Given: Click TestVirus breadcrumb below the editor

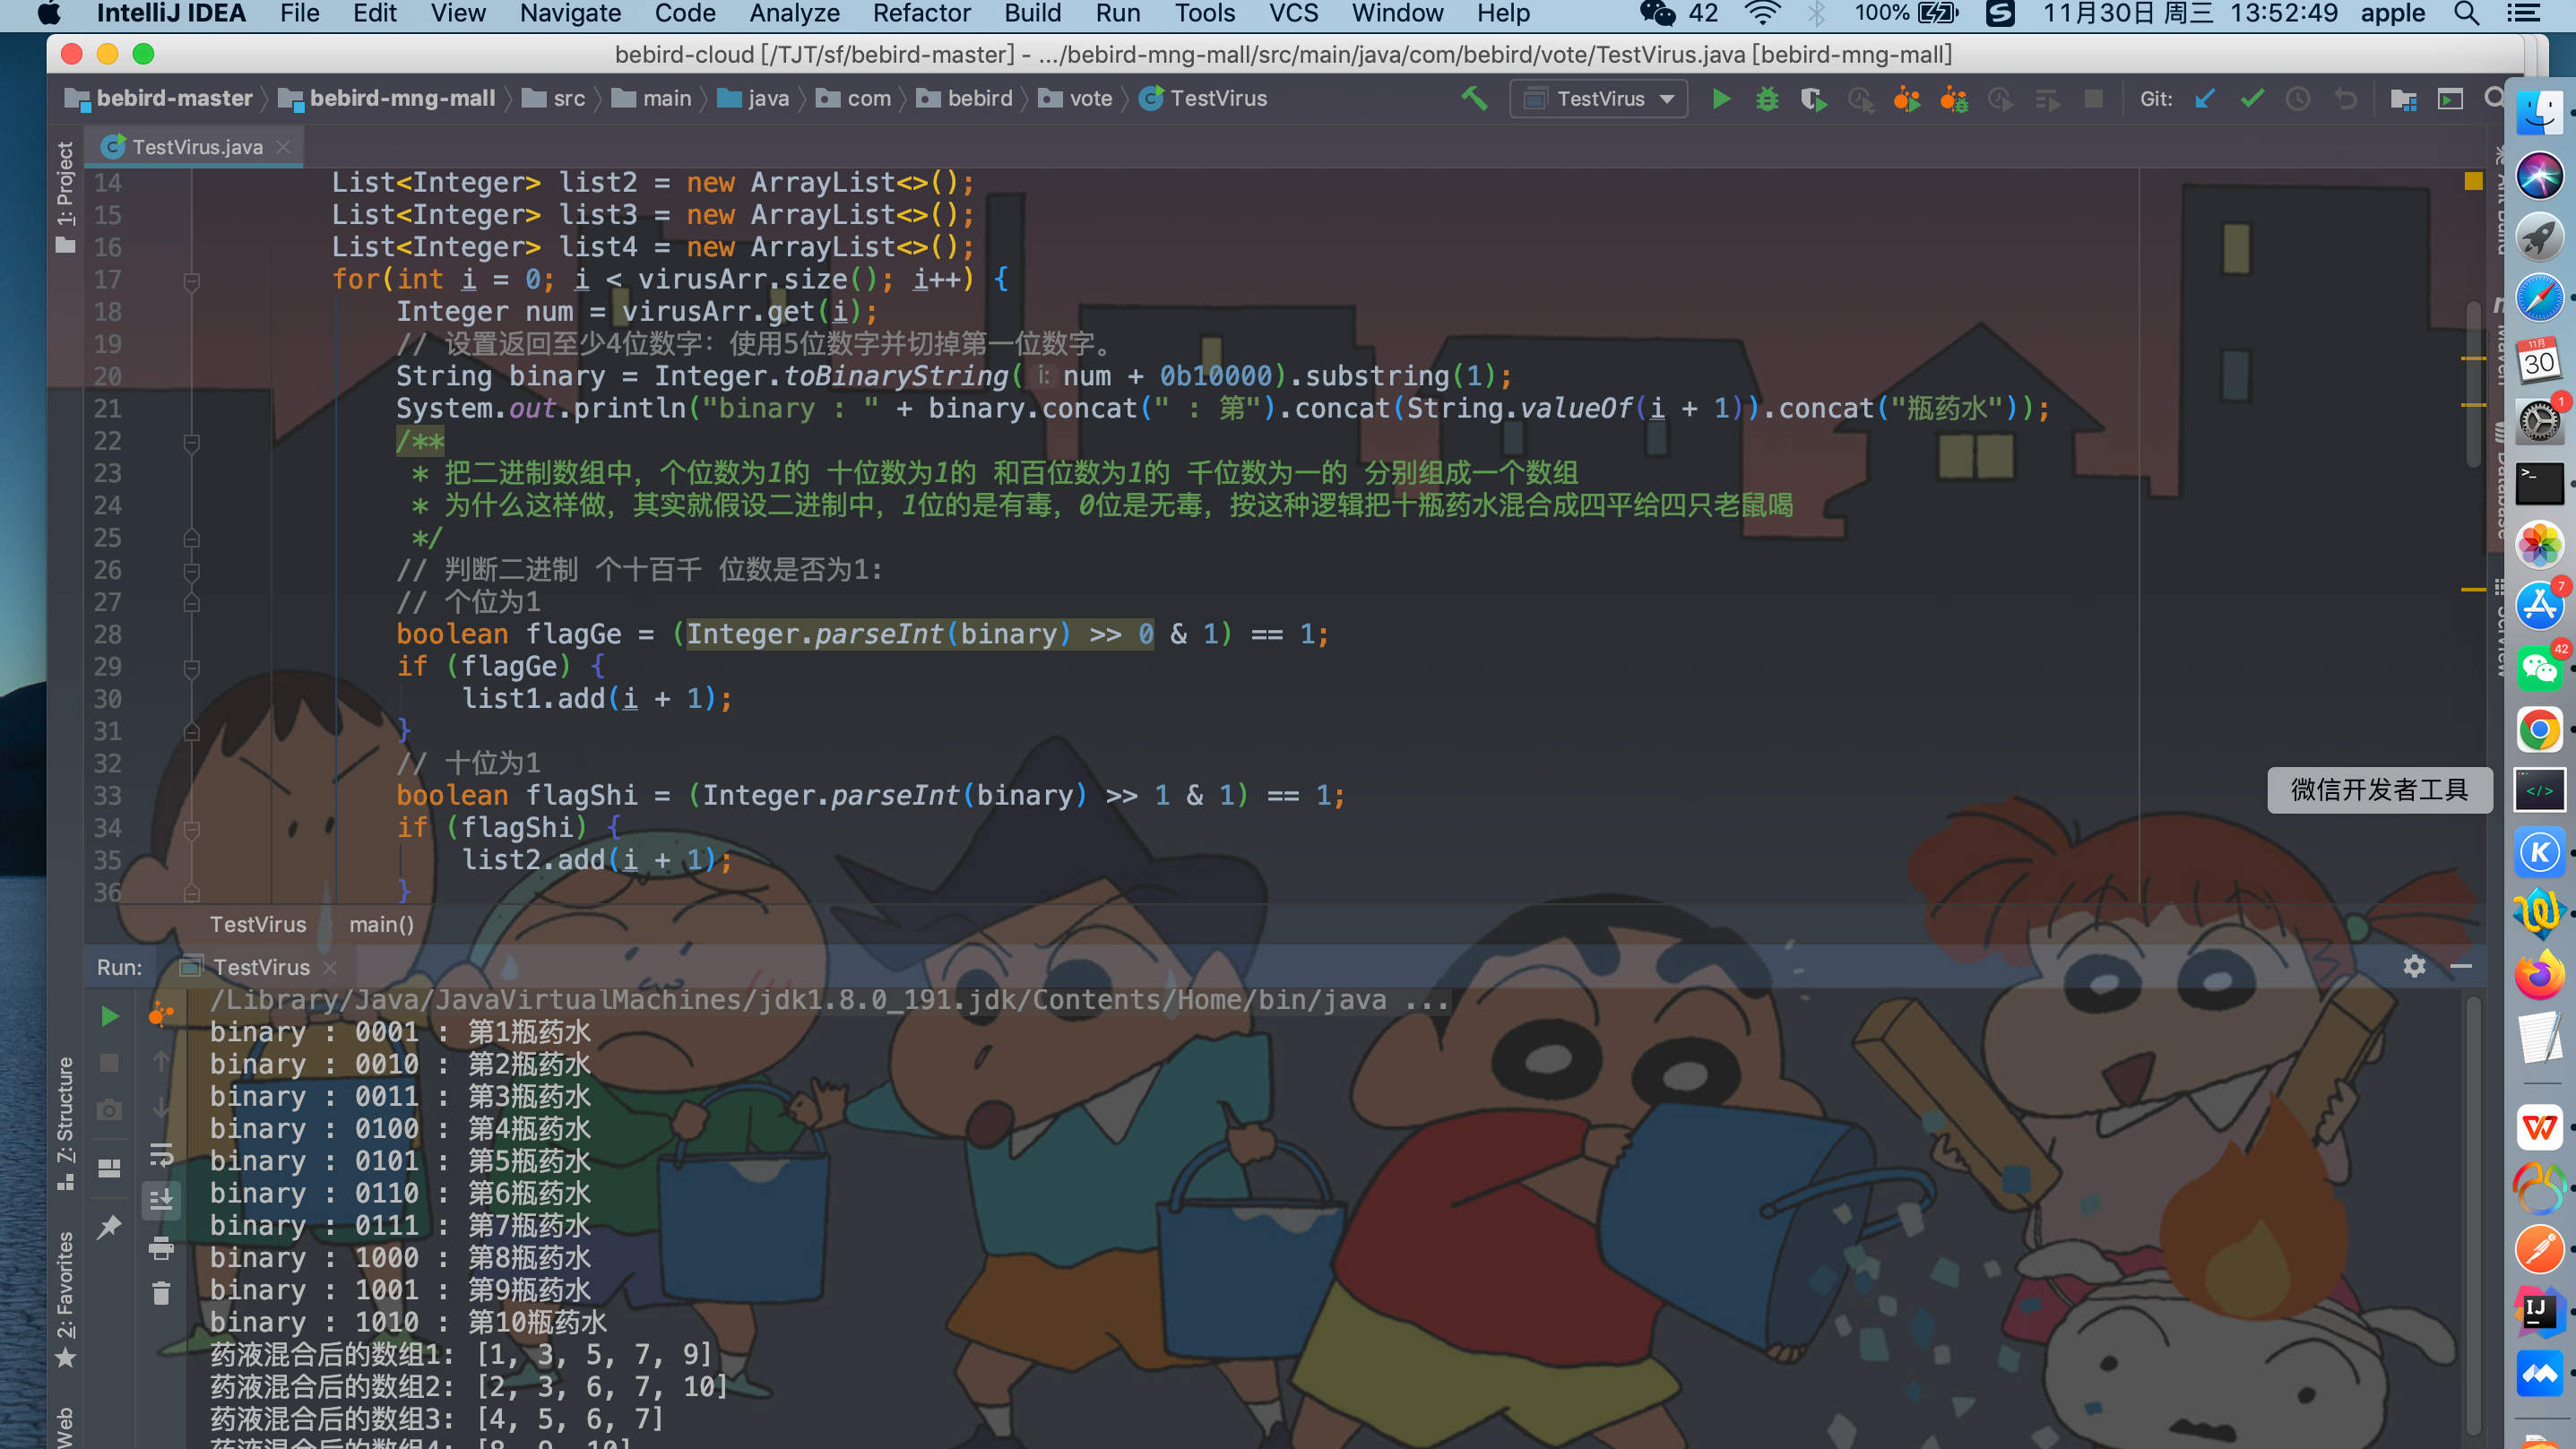Looking at the screenshot, I should tap(258, 924).
